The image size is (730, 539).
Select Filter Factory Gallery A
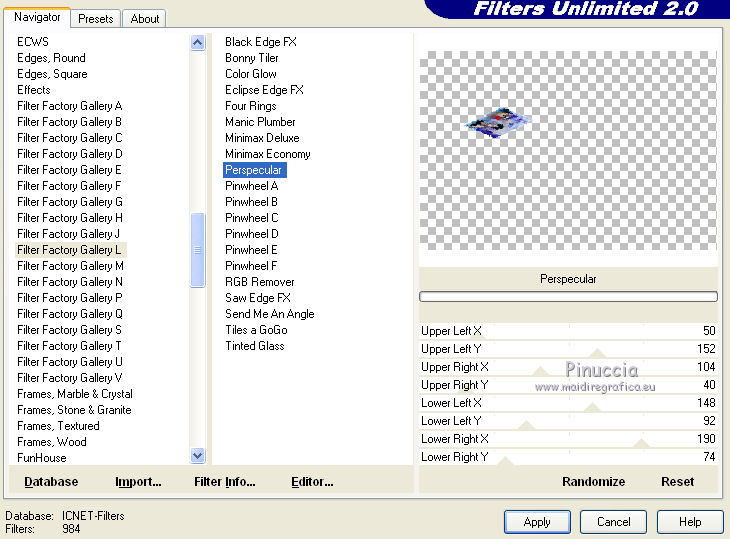coord(69,106)
